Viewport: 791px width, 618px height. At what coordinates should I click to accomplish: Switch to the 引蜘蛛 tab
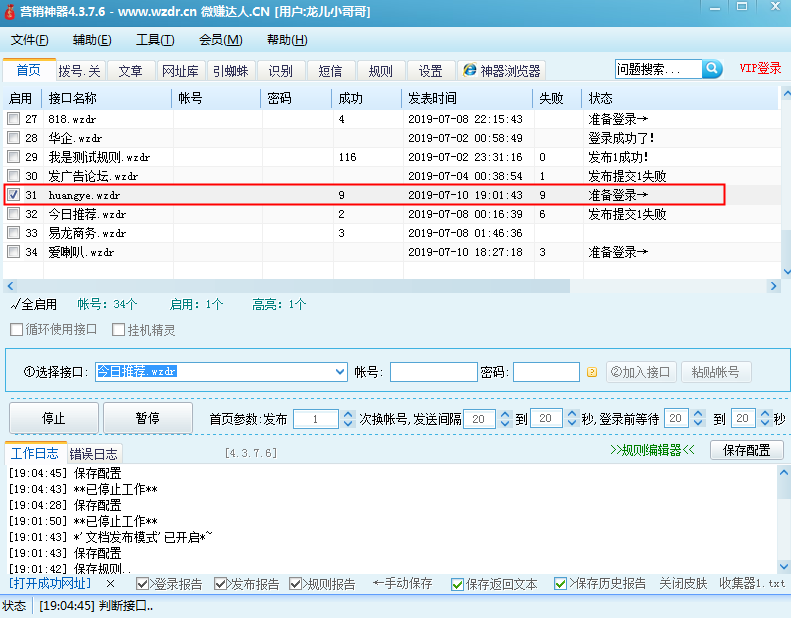[231, 71]
